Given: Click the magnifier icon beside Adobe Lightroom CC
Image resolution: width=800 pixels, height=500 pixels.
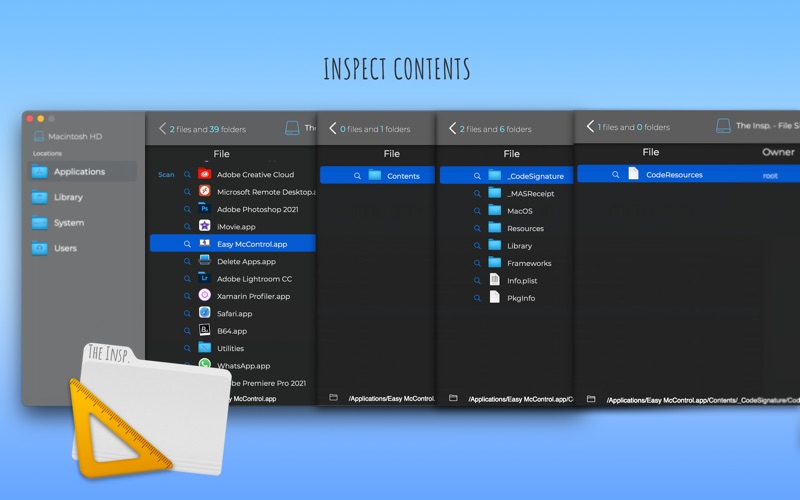Looking at the screenshot, I should click(x=187, y=279).
